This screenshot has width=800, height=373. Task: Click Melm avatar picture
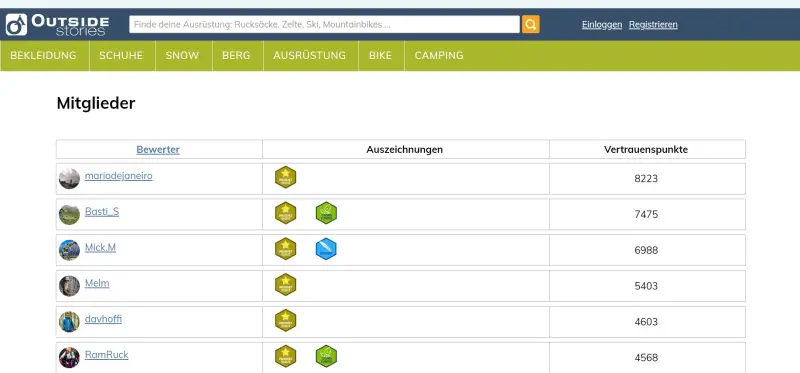pos(69,286)
